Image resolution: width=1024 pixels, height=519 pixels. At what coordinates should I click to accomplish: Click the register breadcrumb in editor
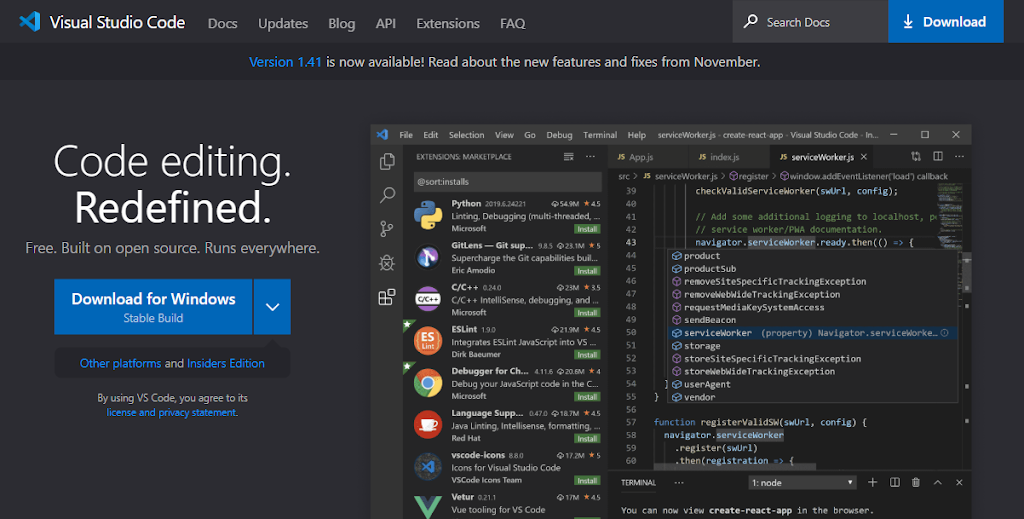[x=748, y=176]
